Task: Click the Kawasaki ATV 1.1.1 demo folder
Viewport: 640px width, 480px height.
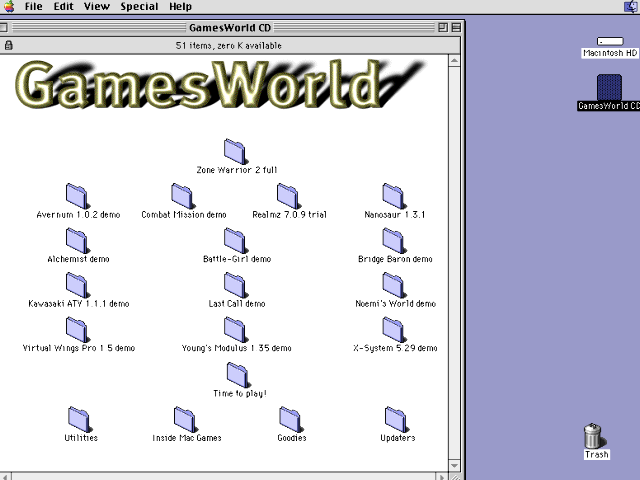Action: pyautogui.click(x=77, y=285)
